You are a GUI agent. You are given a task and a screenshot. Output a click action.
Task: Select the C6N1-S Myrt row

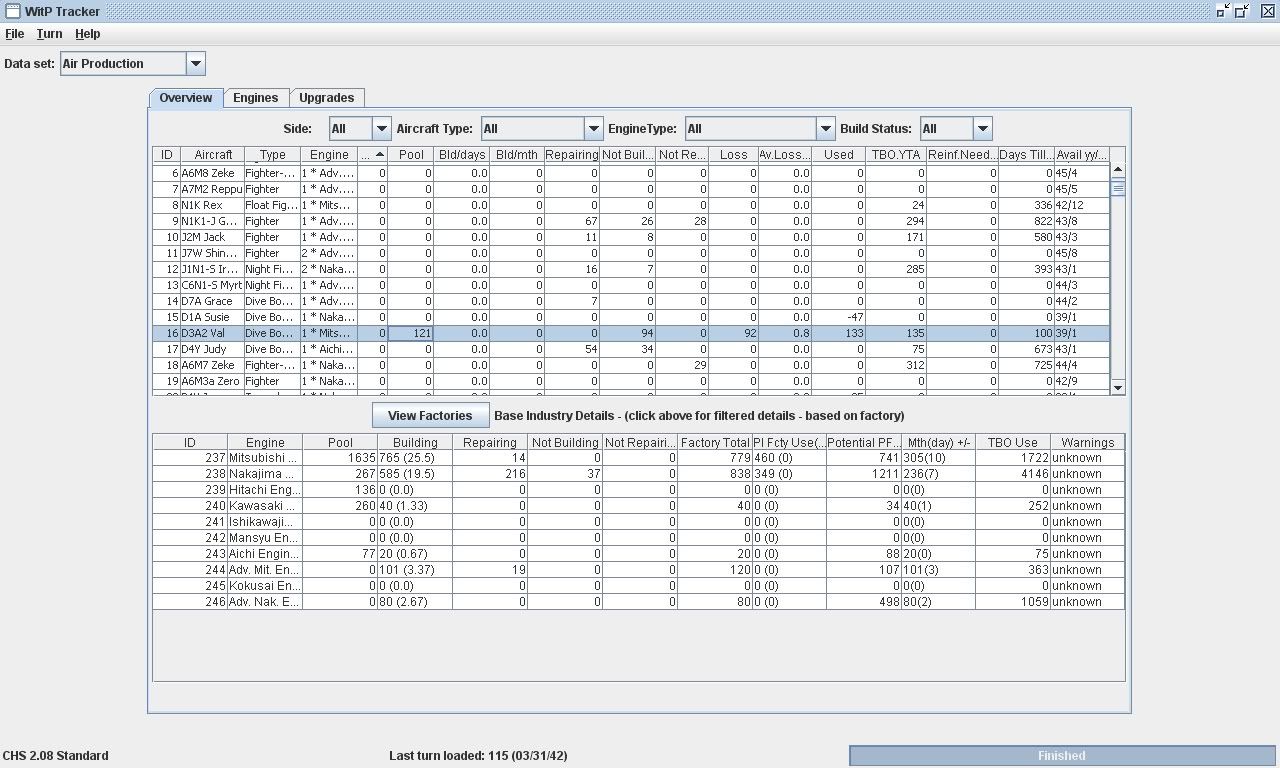click(631, 285)
